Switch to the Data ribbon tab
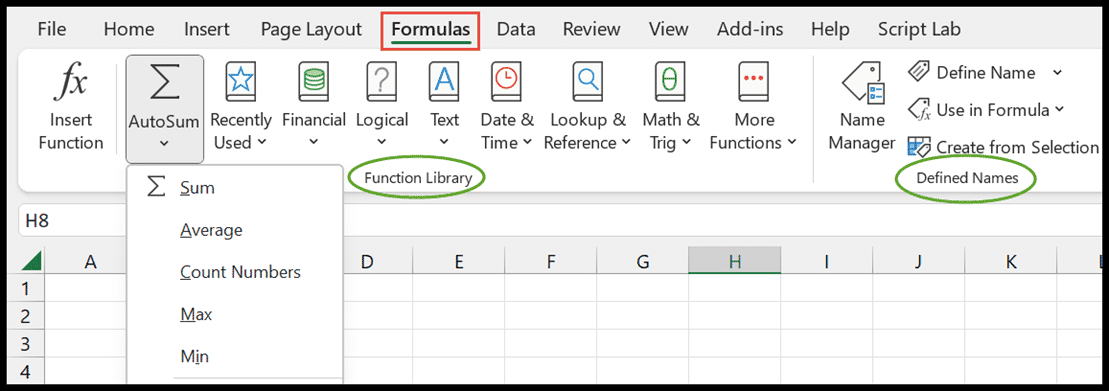 [516, 29]
